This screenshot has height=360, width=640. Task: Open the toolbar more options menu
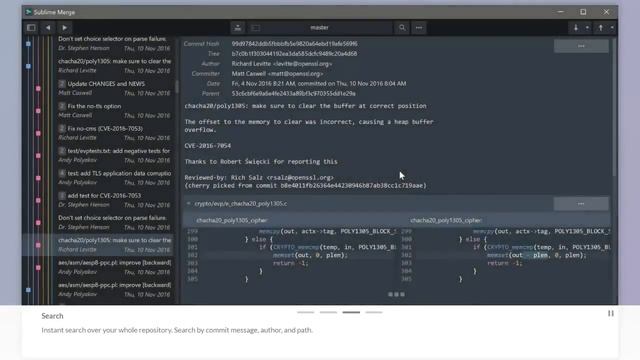click(x=419, y=28)
